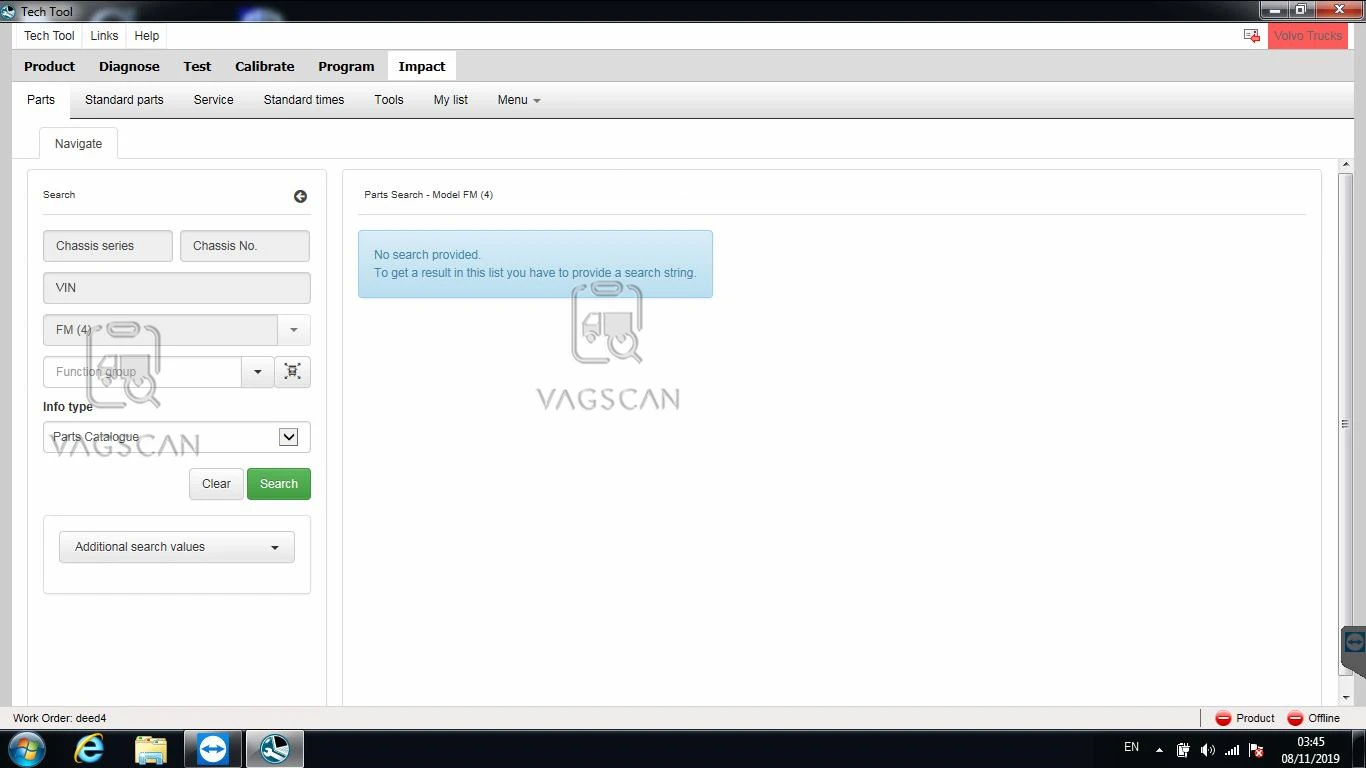The height and width of the screenshot is (768, 1366).
Task: Expand the Function group dropdown arrow
Action: tap(257, 372)
